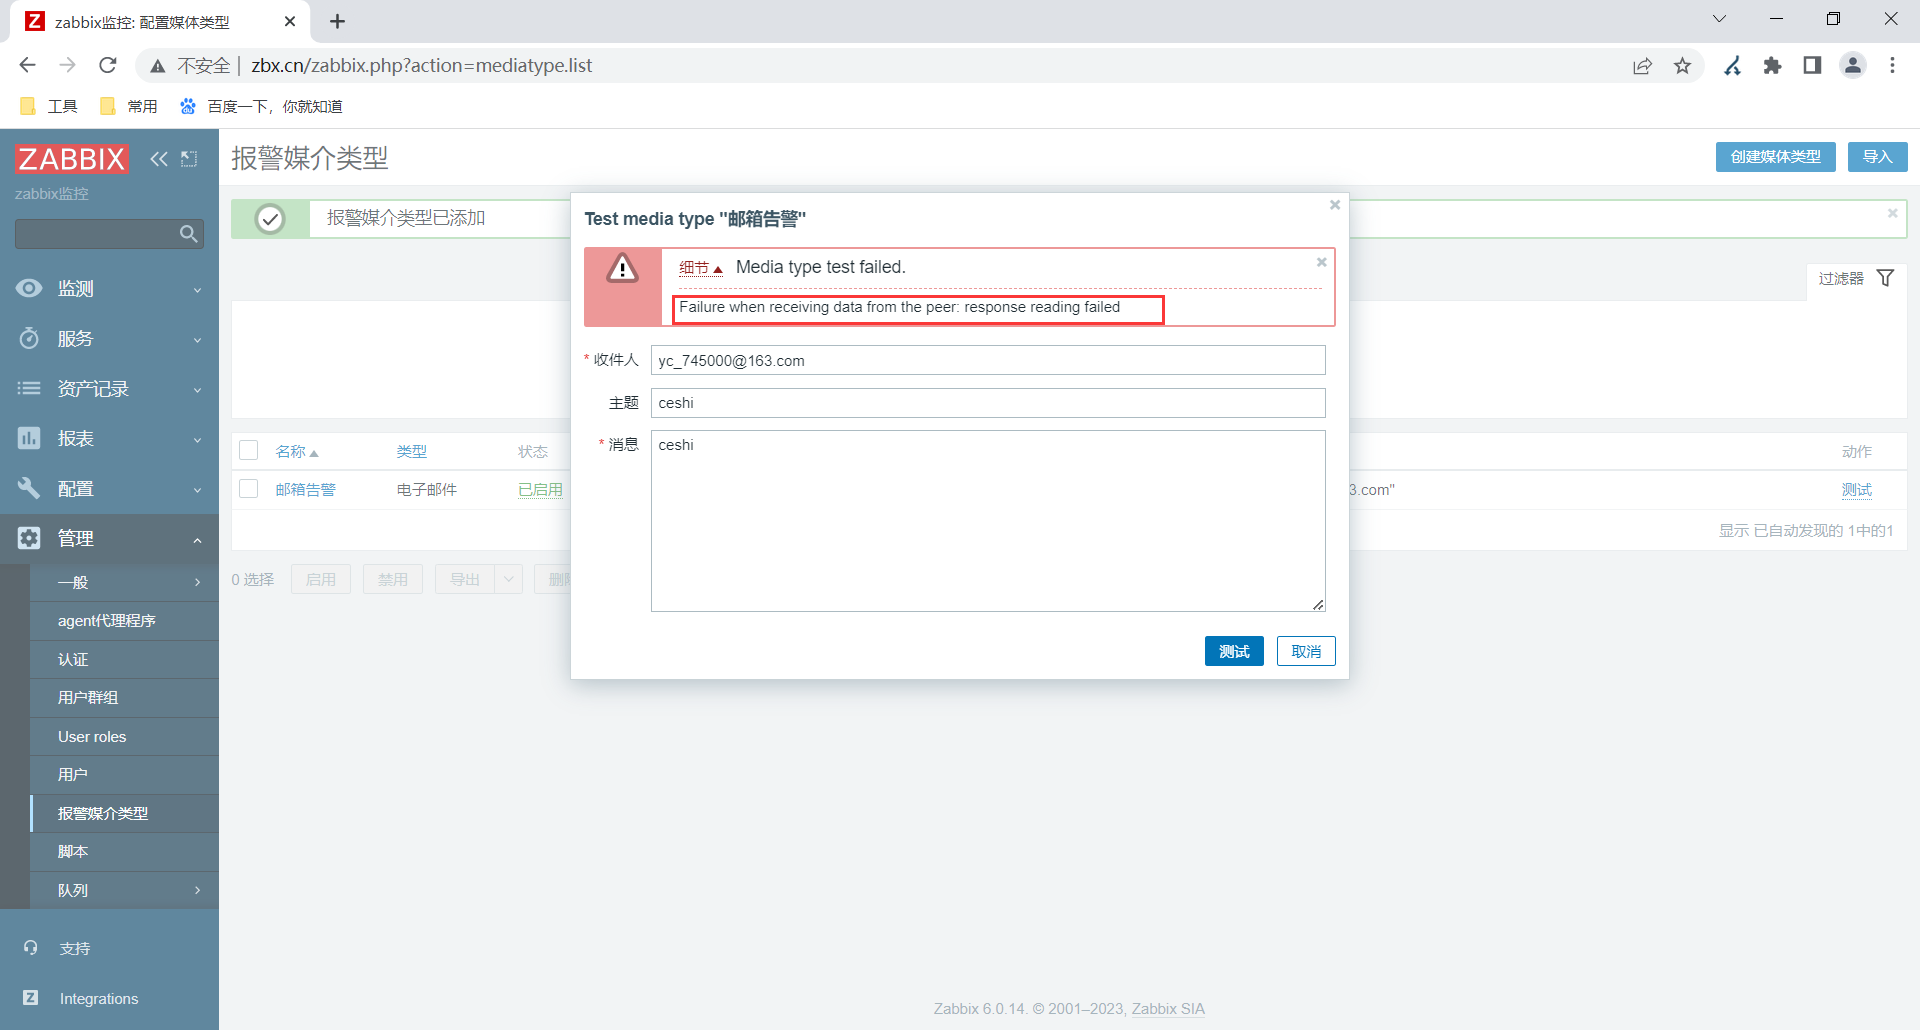Screen dimensions: 1920x1030
Task: Dismiss the green success notification
Action: [1892, 213]
